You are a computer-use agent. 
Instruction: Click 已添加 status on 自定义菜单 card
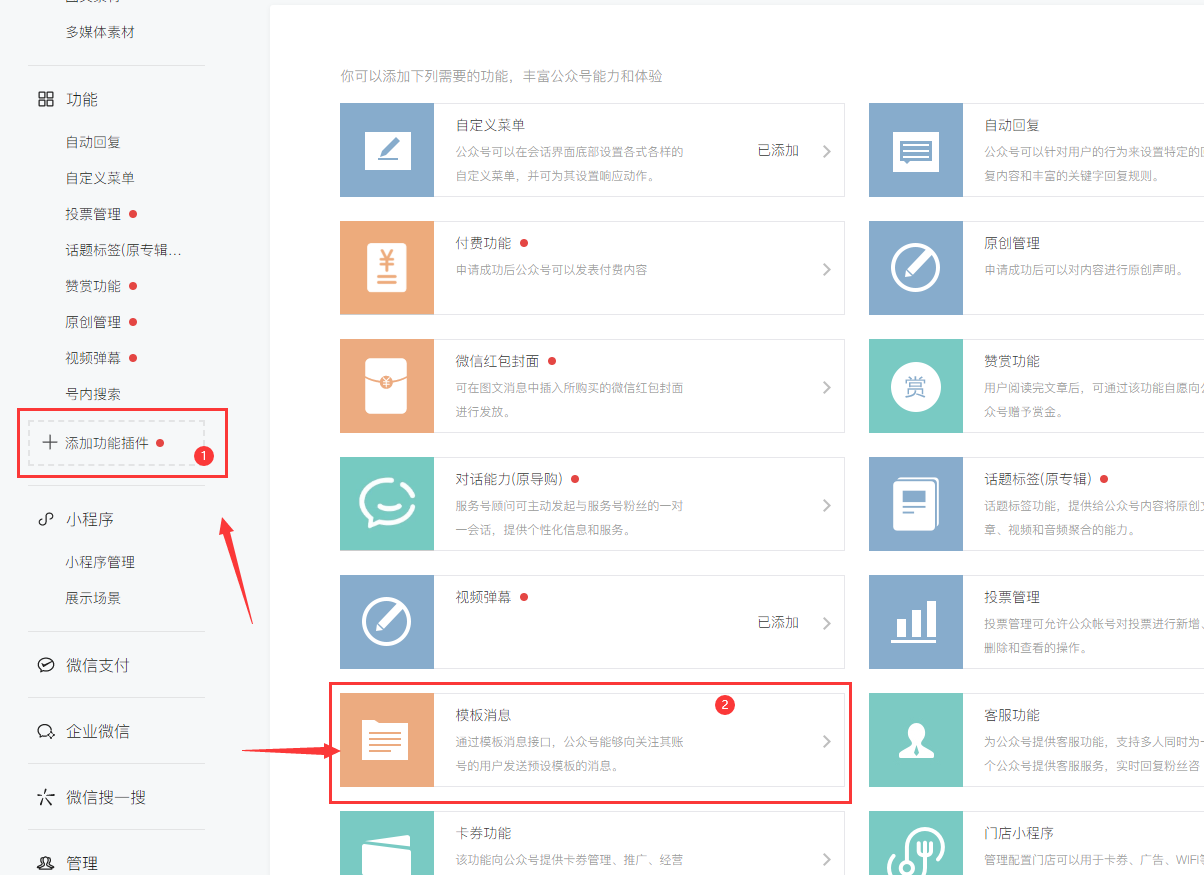[778, 150]
